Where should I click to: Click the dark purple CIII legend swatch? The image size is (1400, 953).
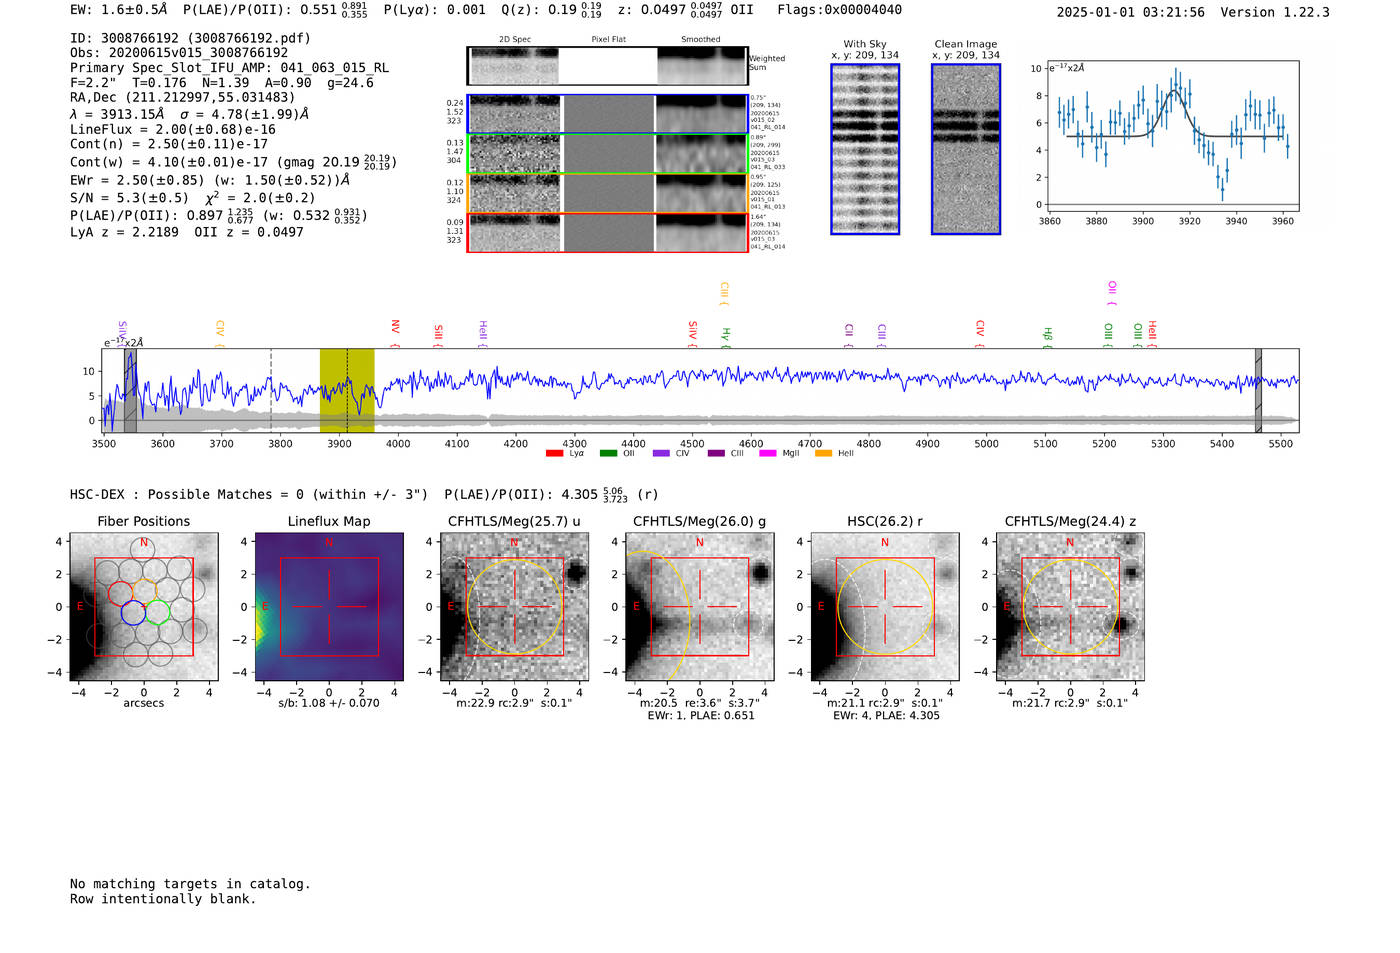pos(716,454)
